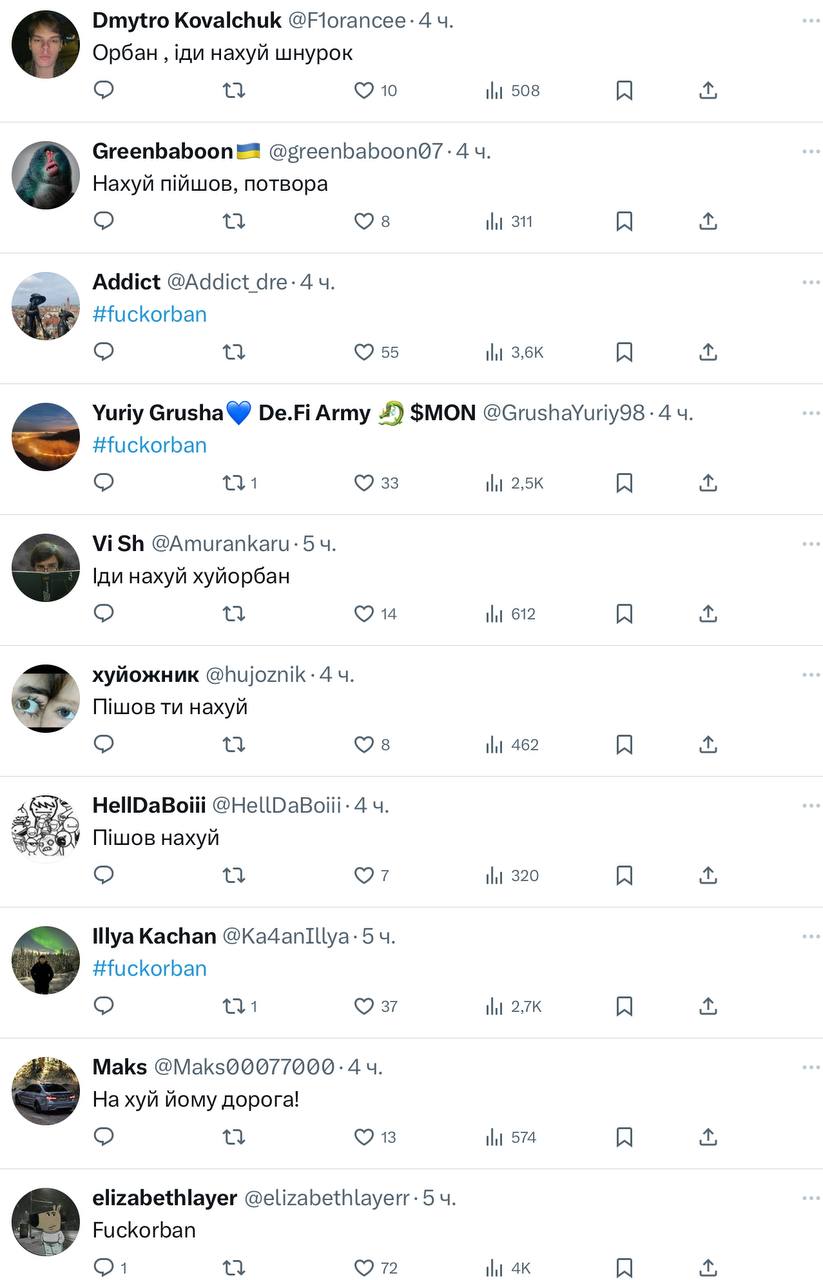The image size is (823, 1280).
Task: Retweet Illya Kachan's post
Action: (x=234, y=1007)
